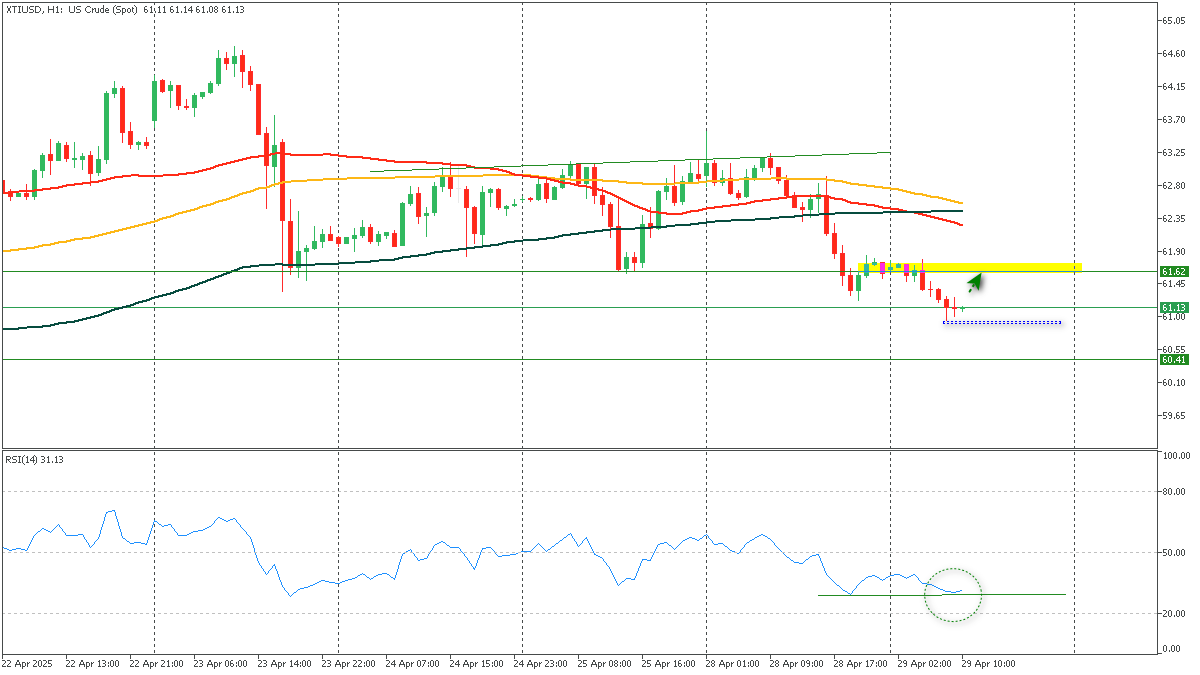Image resolution: width=1200 pixels, height=675 pixels.
Task: Click the 59.65 value on price scale
Action: click(x=1174, y=415)
